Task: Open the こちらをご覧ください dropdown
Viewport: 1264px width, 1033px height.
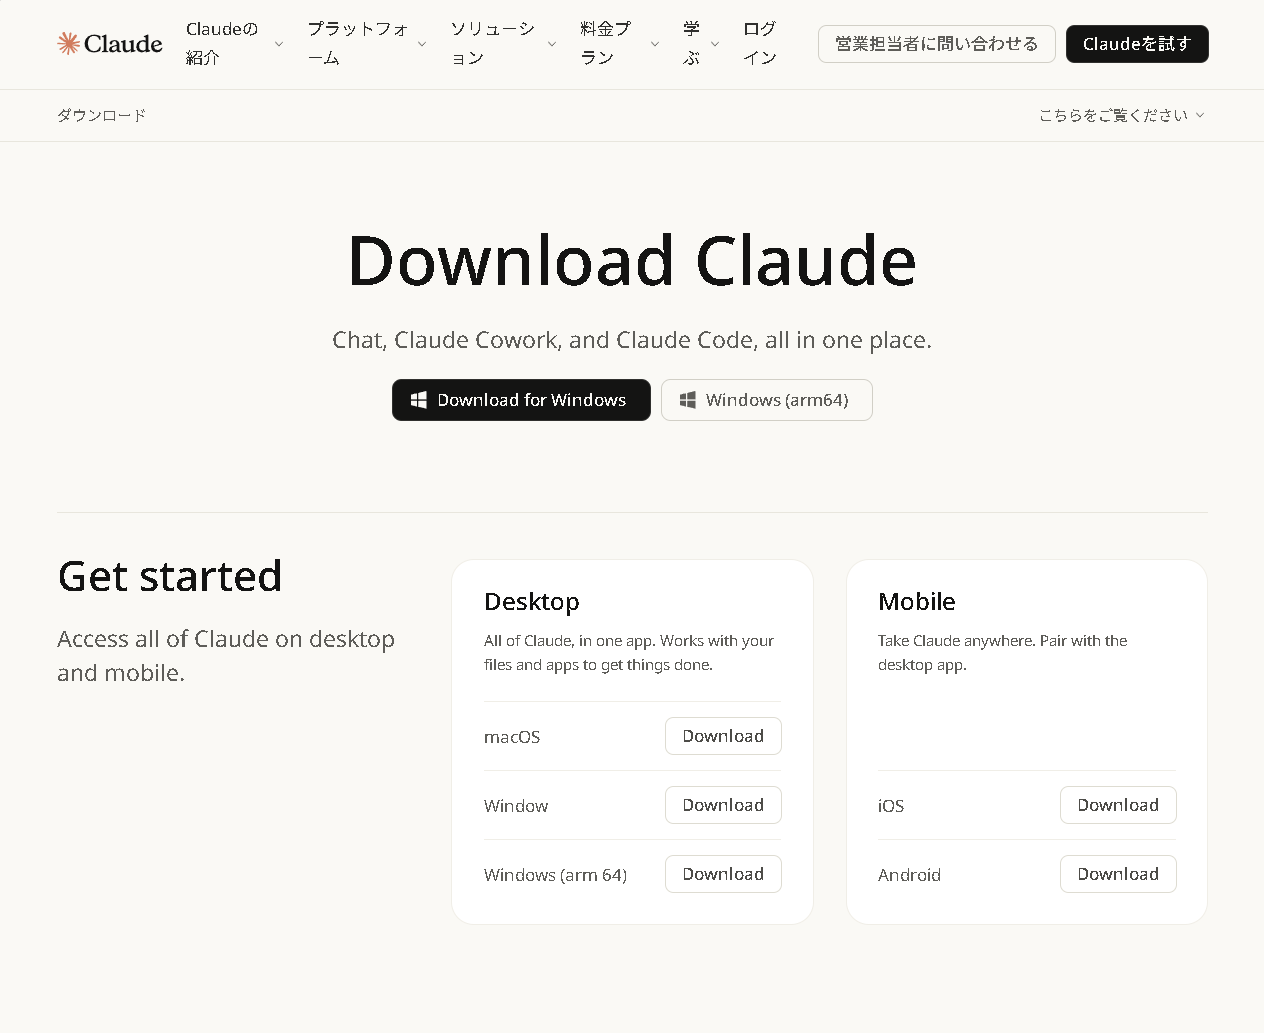Action: tap(1120, 115)
